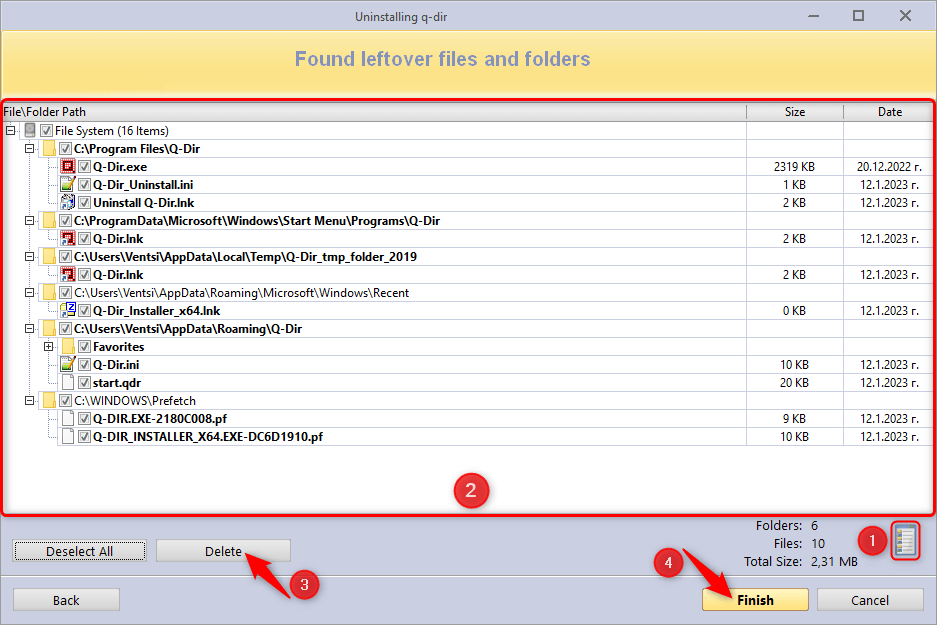
Task: Collapse the C:\WINDOWS\Prefetch node
Action: click(x=29, y=400)
